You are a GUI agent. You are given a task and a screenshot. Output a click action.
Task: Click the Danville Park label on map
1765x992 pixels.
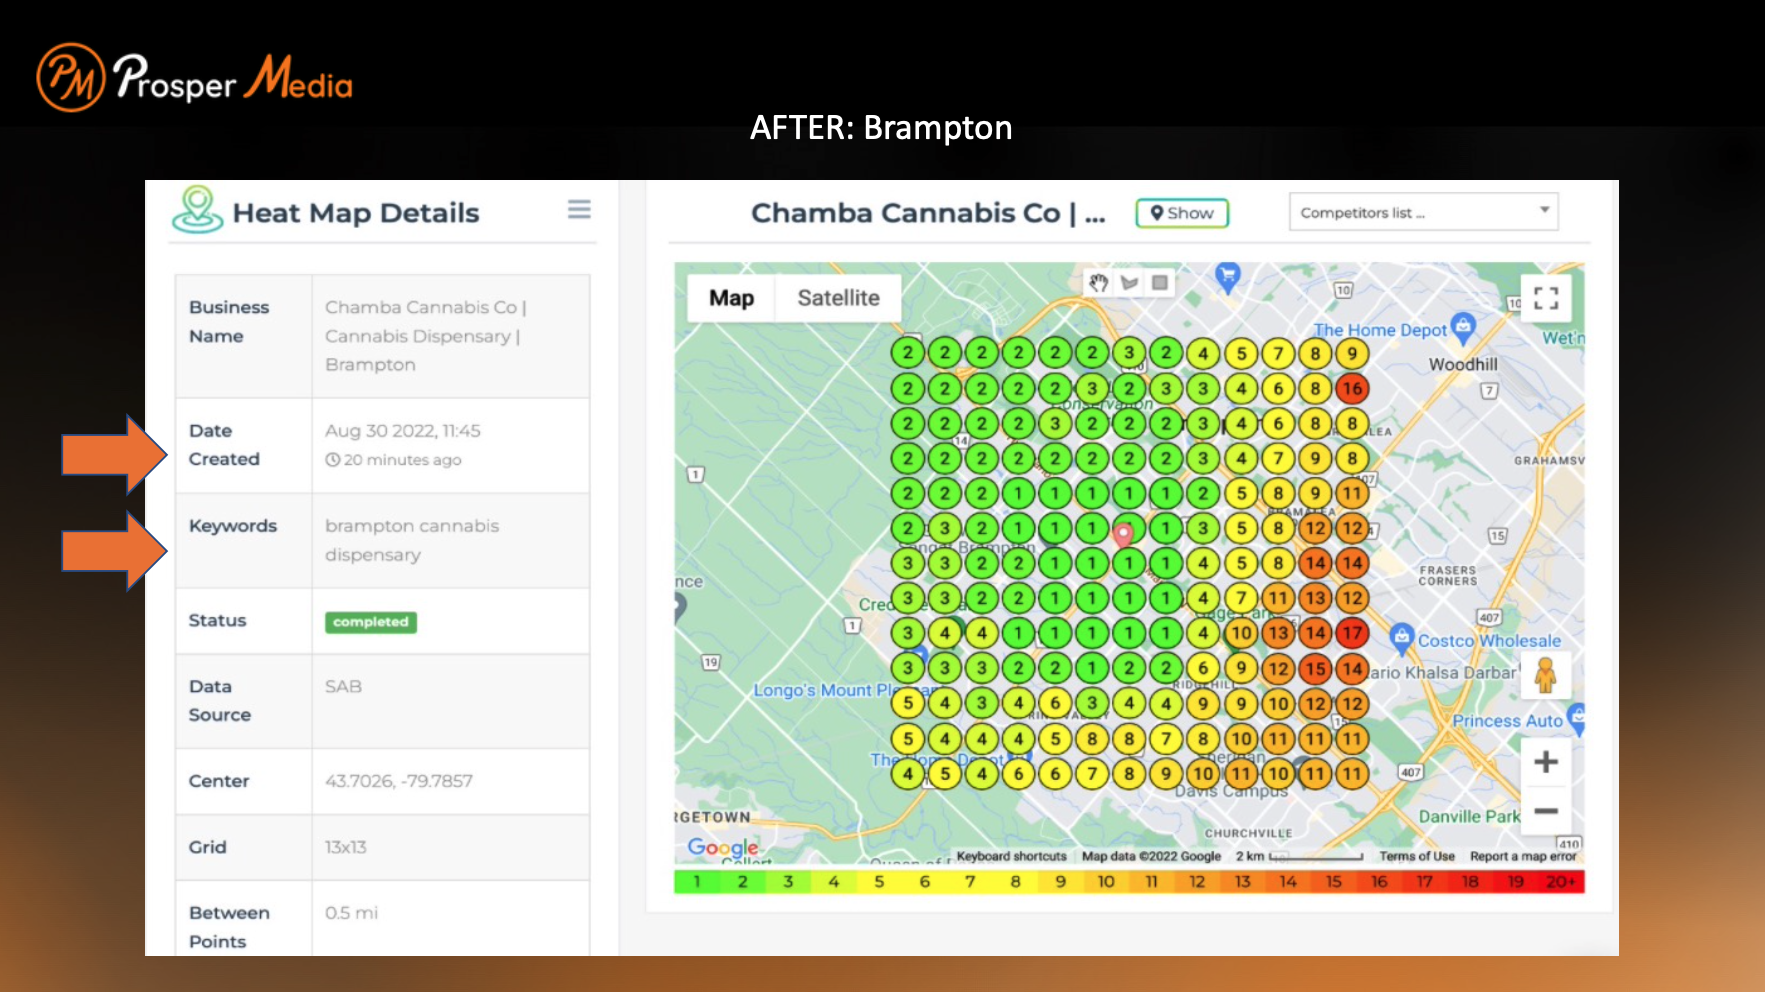click(x=1469, y=816)
